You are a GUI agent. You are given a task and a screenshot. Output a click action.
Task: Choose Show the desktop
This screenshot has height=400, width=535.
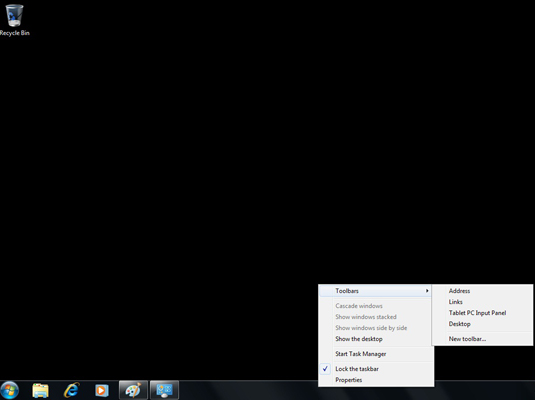(376, 339)
